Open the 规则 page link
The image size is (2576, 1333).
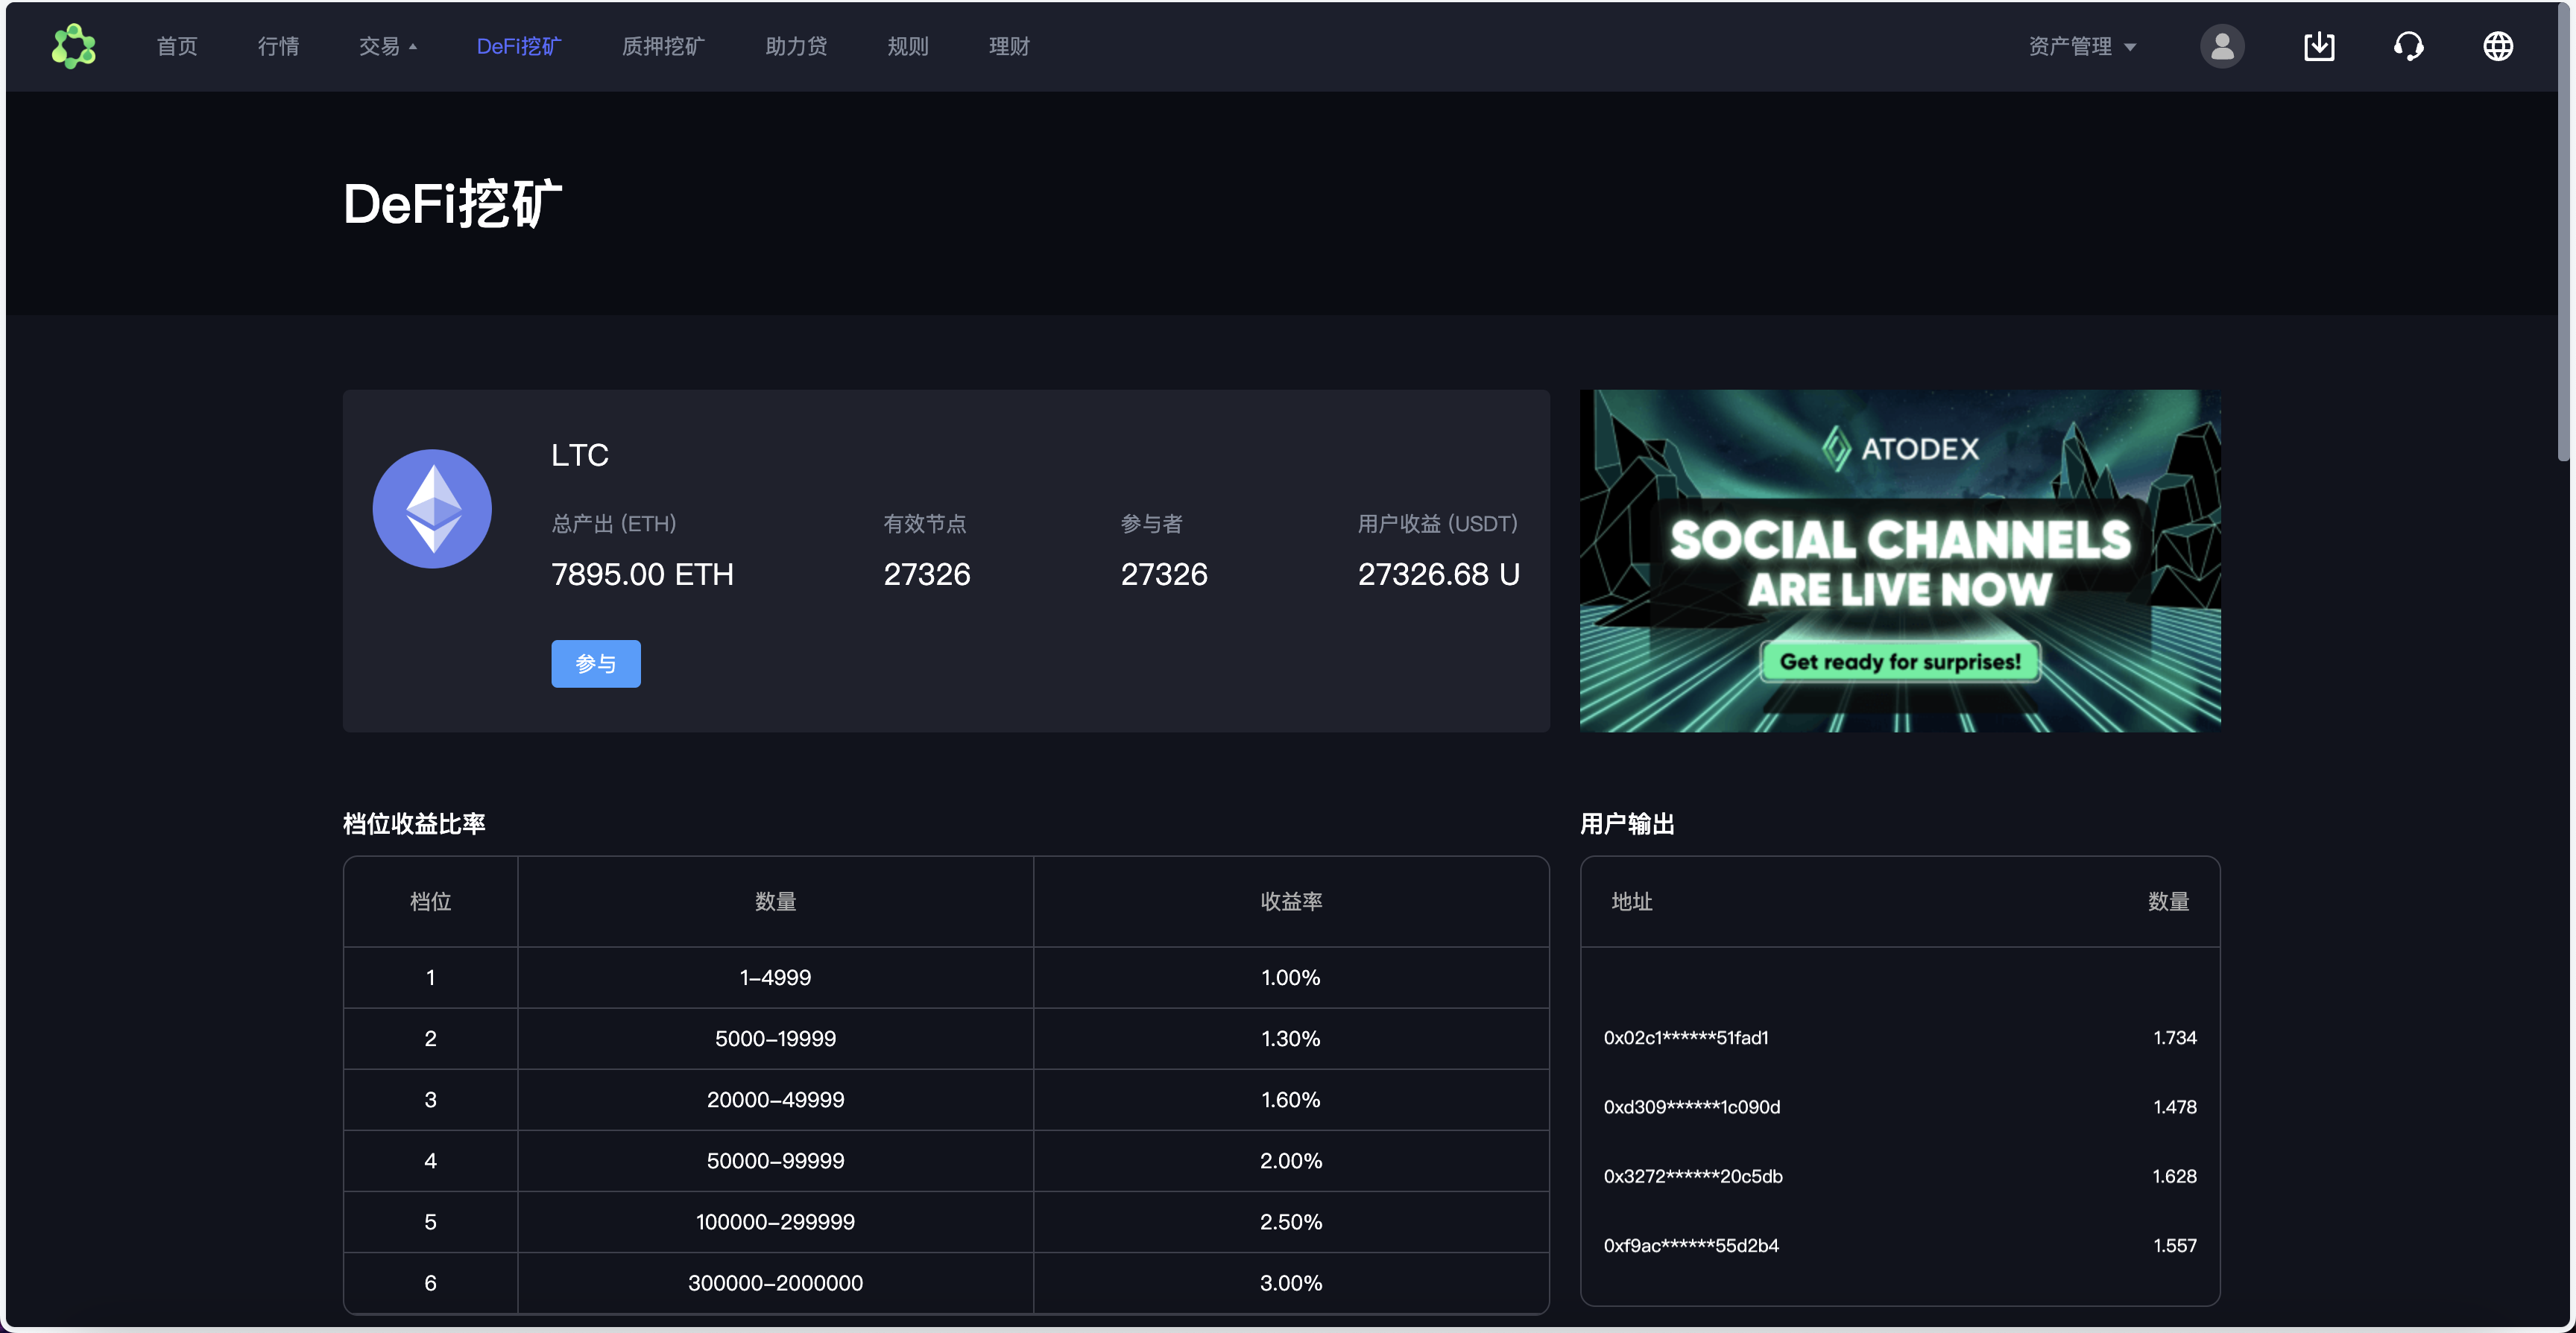[907, 46]
